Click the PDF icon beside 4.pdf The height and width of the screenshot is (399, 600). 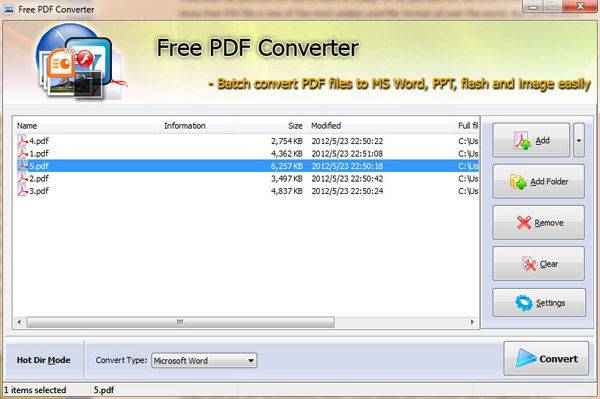pyautogui.click(x=23, y=140)
